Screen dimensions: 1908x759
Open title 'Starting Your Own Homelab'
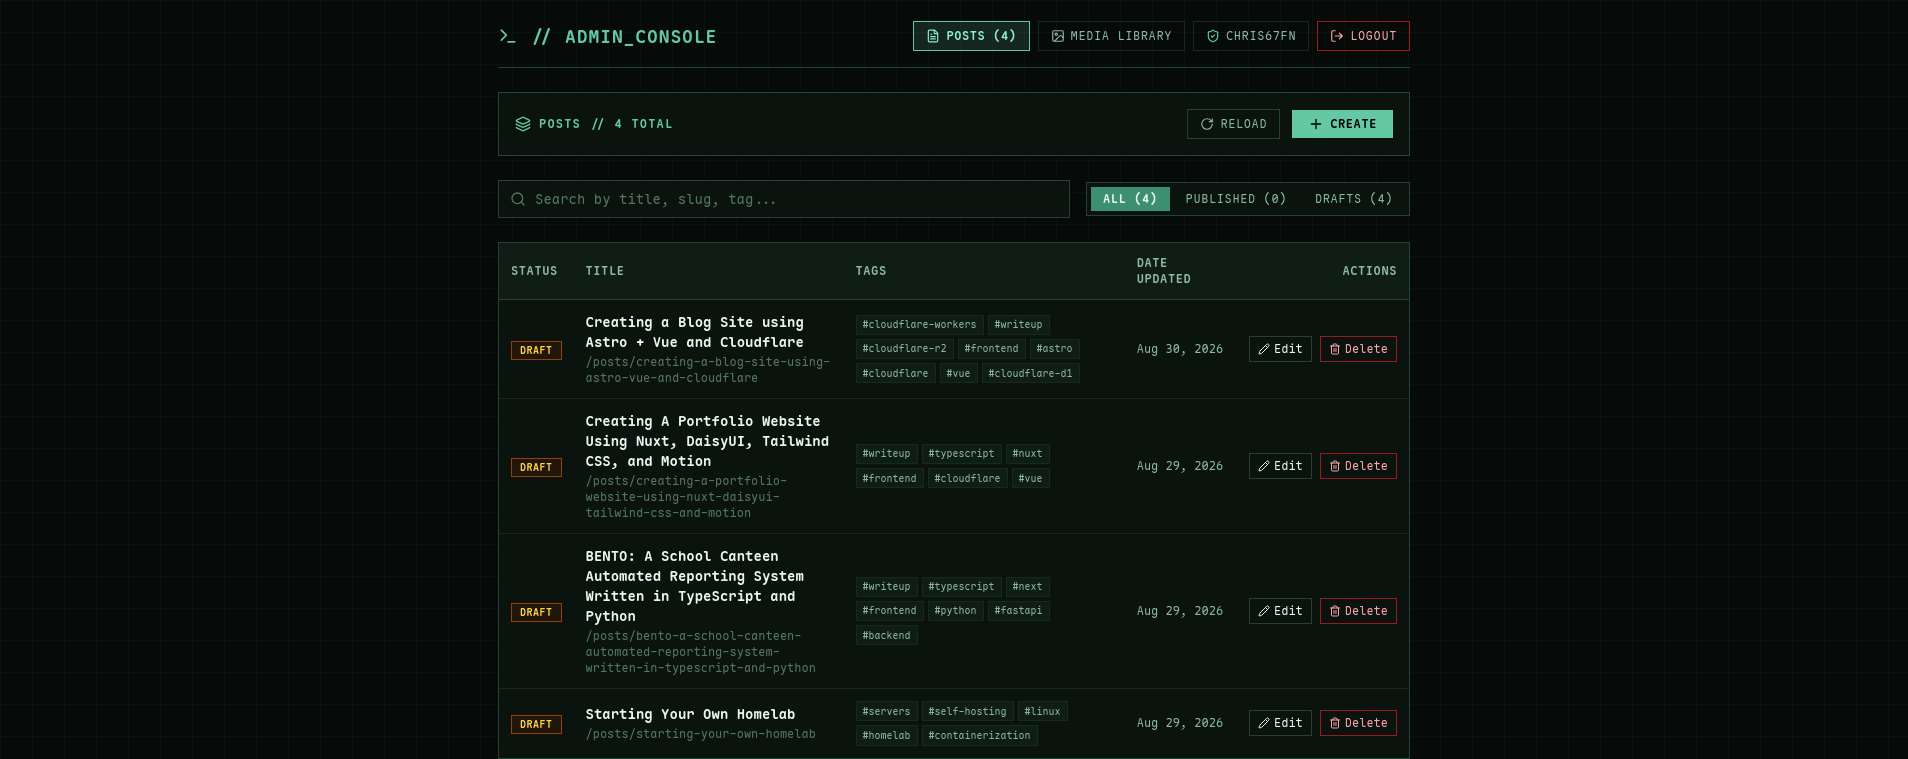tap(690, 714)
